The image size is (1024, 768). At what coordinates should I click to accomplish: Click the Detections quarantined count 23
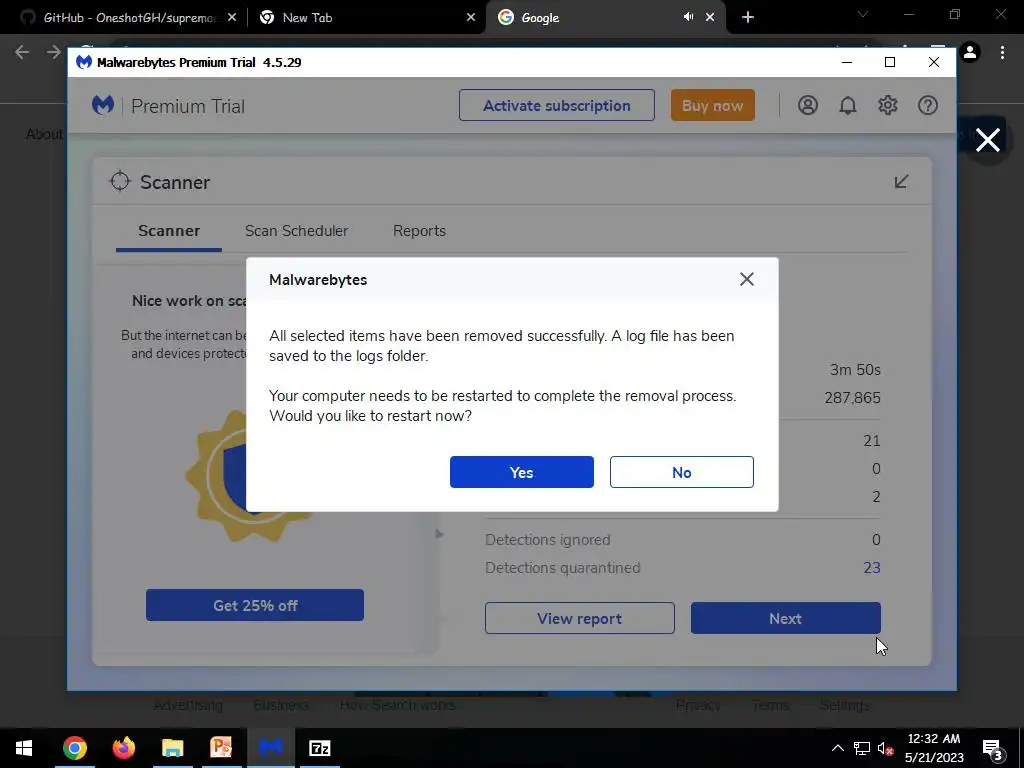coord(872,568)
